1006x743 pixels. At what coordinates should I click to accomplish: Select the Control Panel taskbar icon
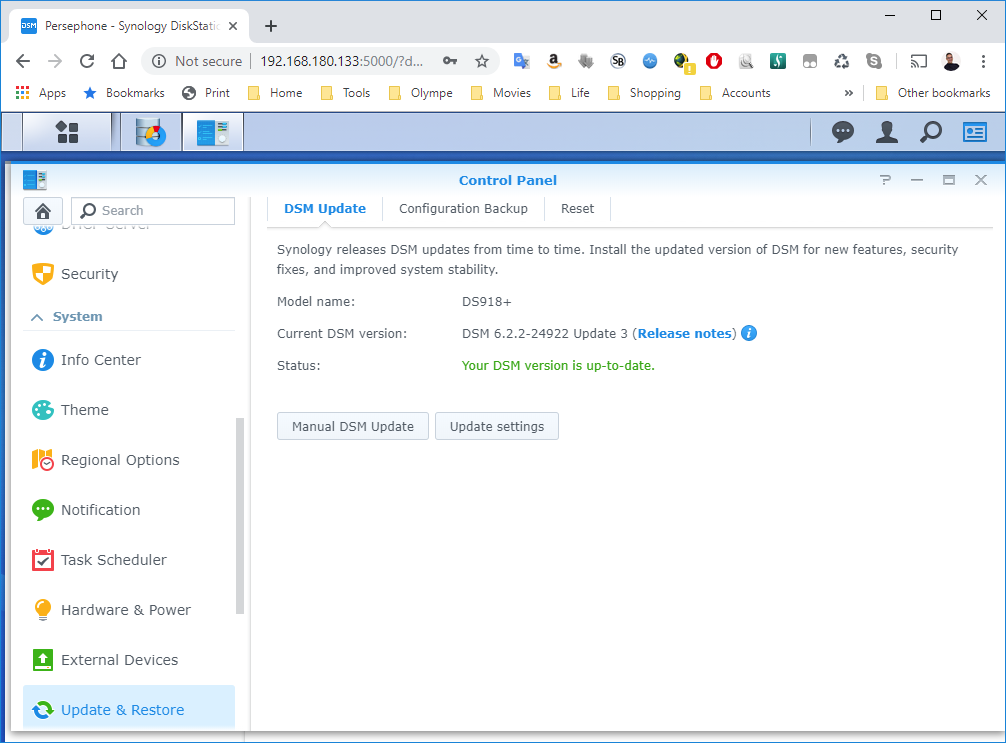click(212, 132)
